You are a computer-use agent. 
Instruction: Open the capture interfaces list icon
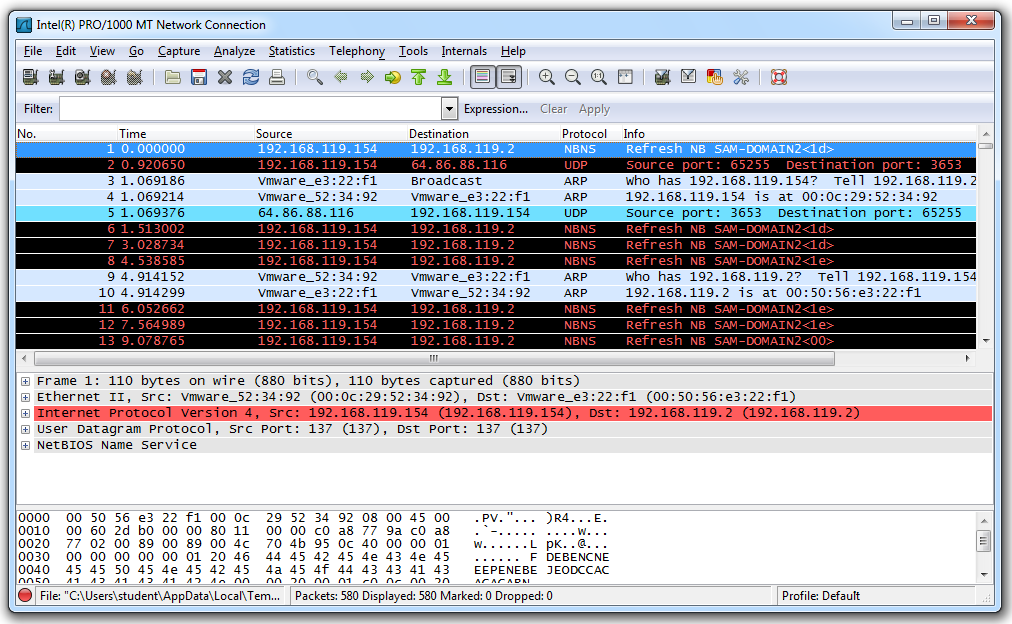pos(30,77)
